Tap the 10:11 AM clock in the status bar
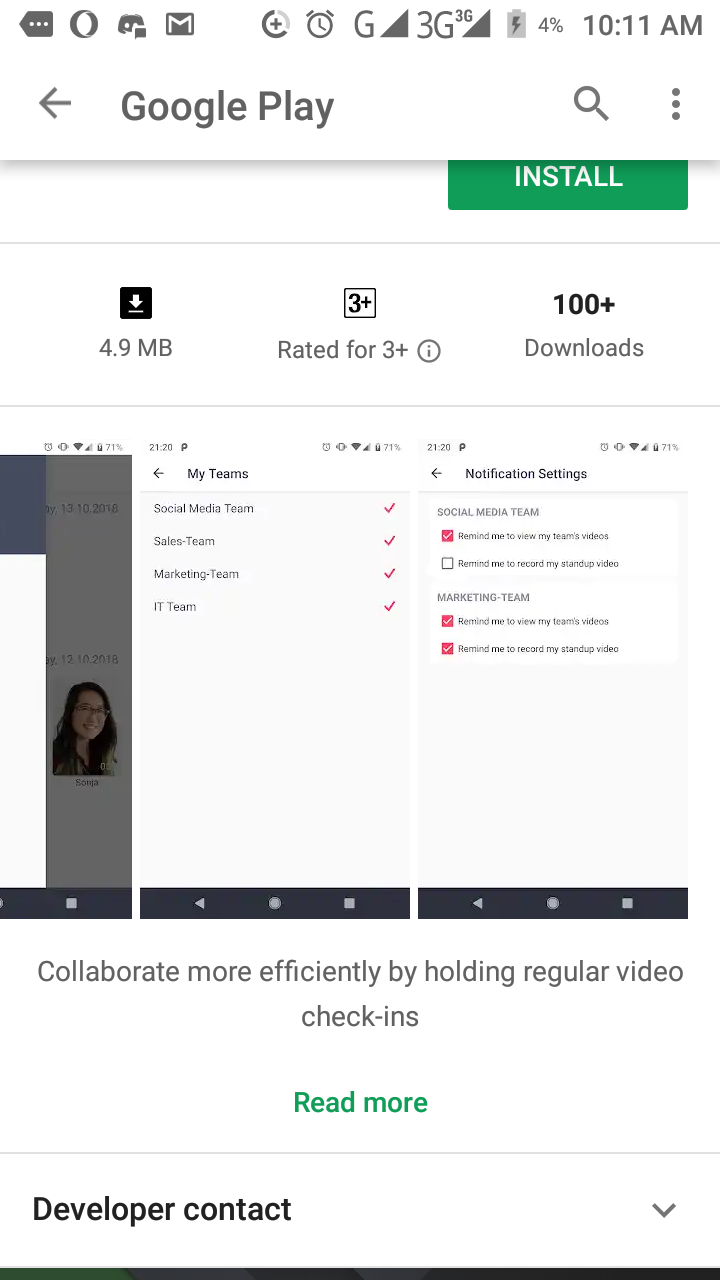The image size is (720, 1280). [x=643, y=26]
